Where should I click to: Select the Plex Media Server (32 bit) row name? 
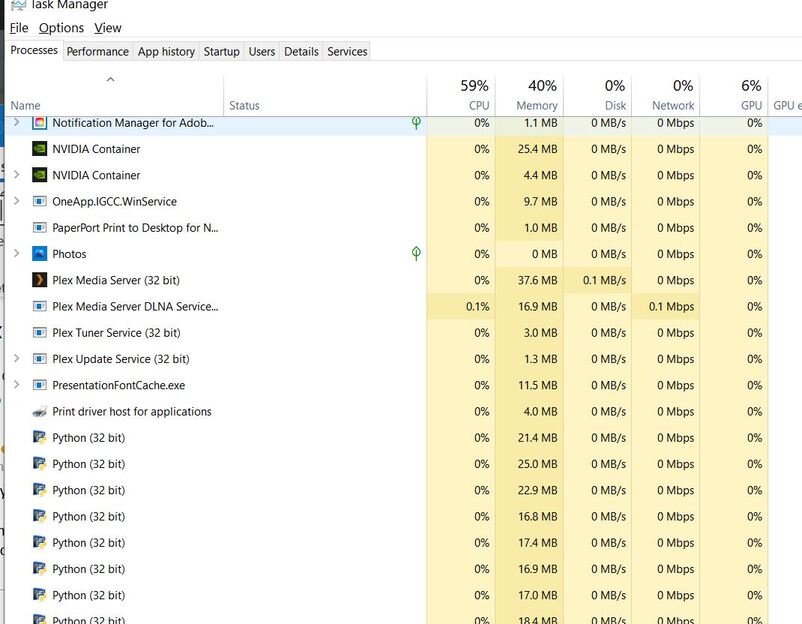click(116, 280)
